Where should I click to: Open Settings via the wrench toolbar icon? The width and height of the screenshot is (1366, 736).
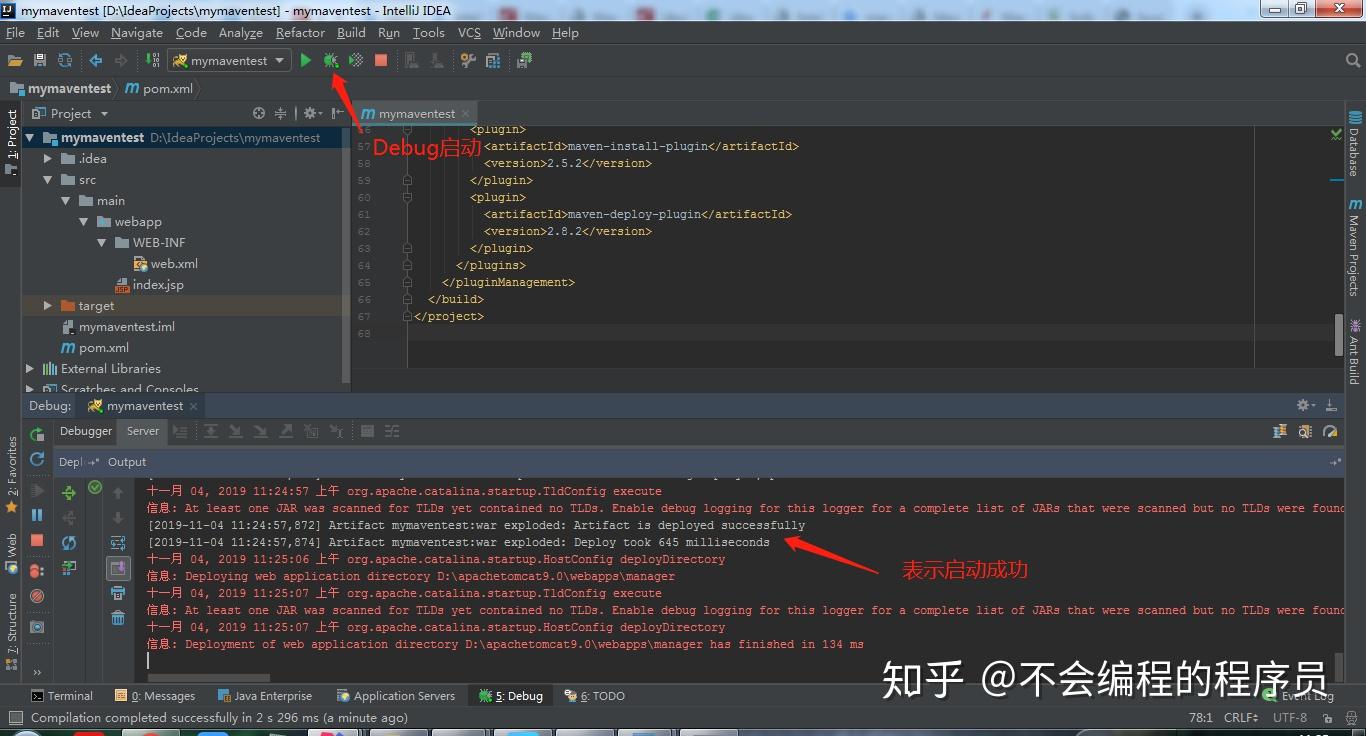pyautogui.click(x=468, y=61)
